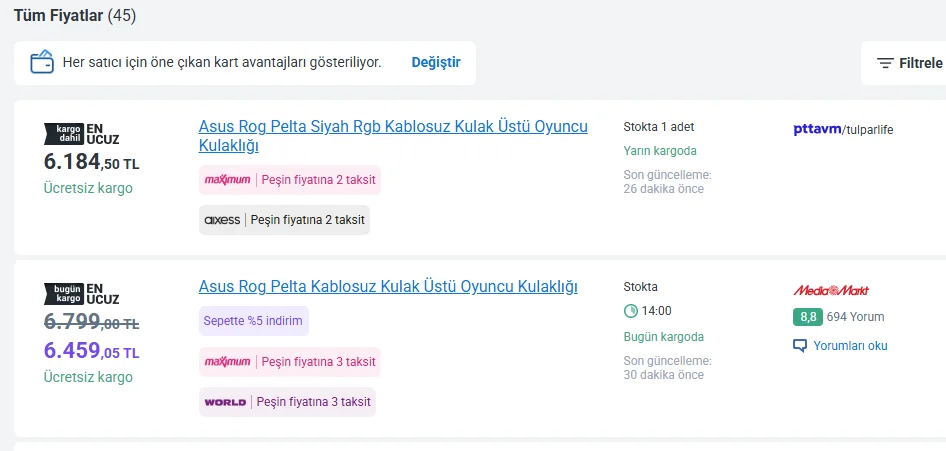The image size is (946, 451).
Task: Click the Maximum 2 taksit badge
Action: pos(290,180)
